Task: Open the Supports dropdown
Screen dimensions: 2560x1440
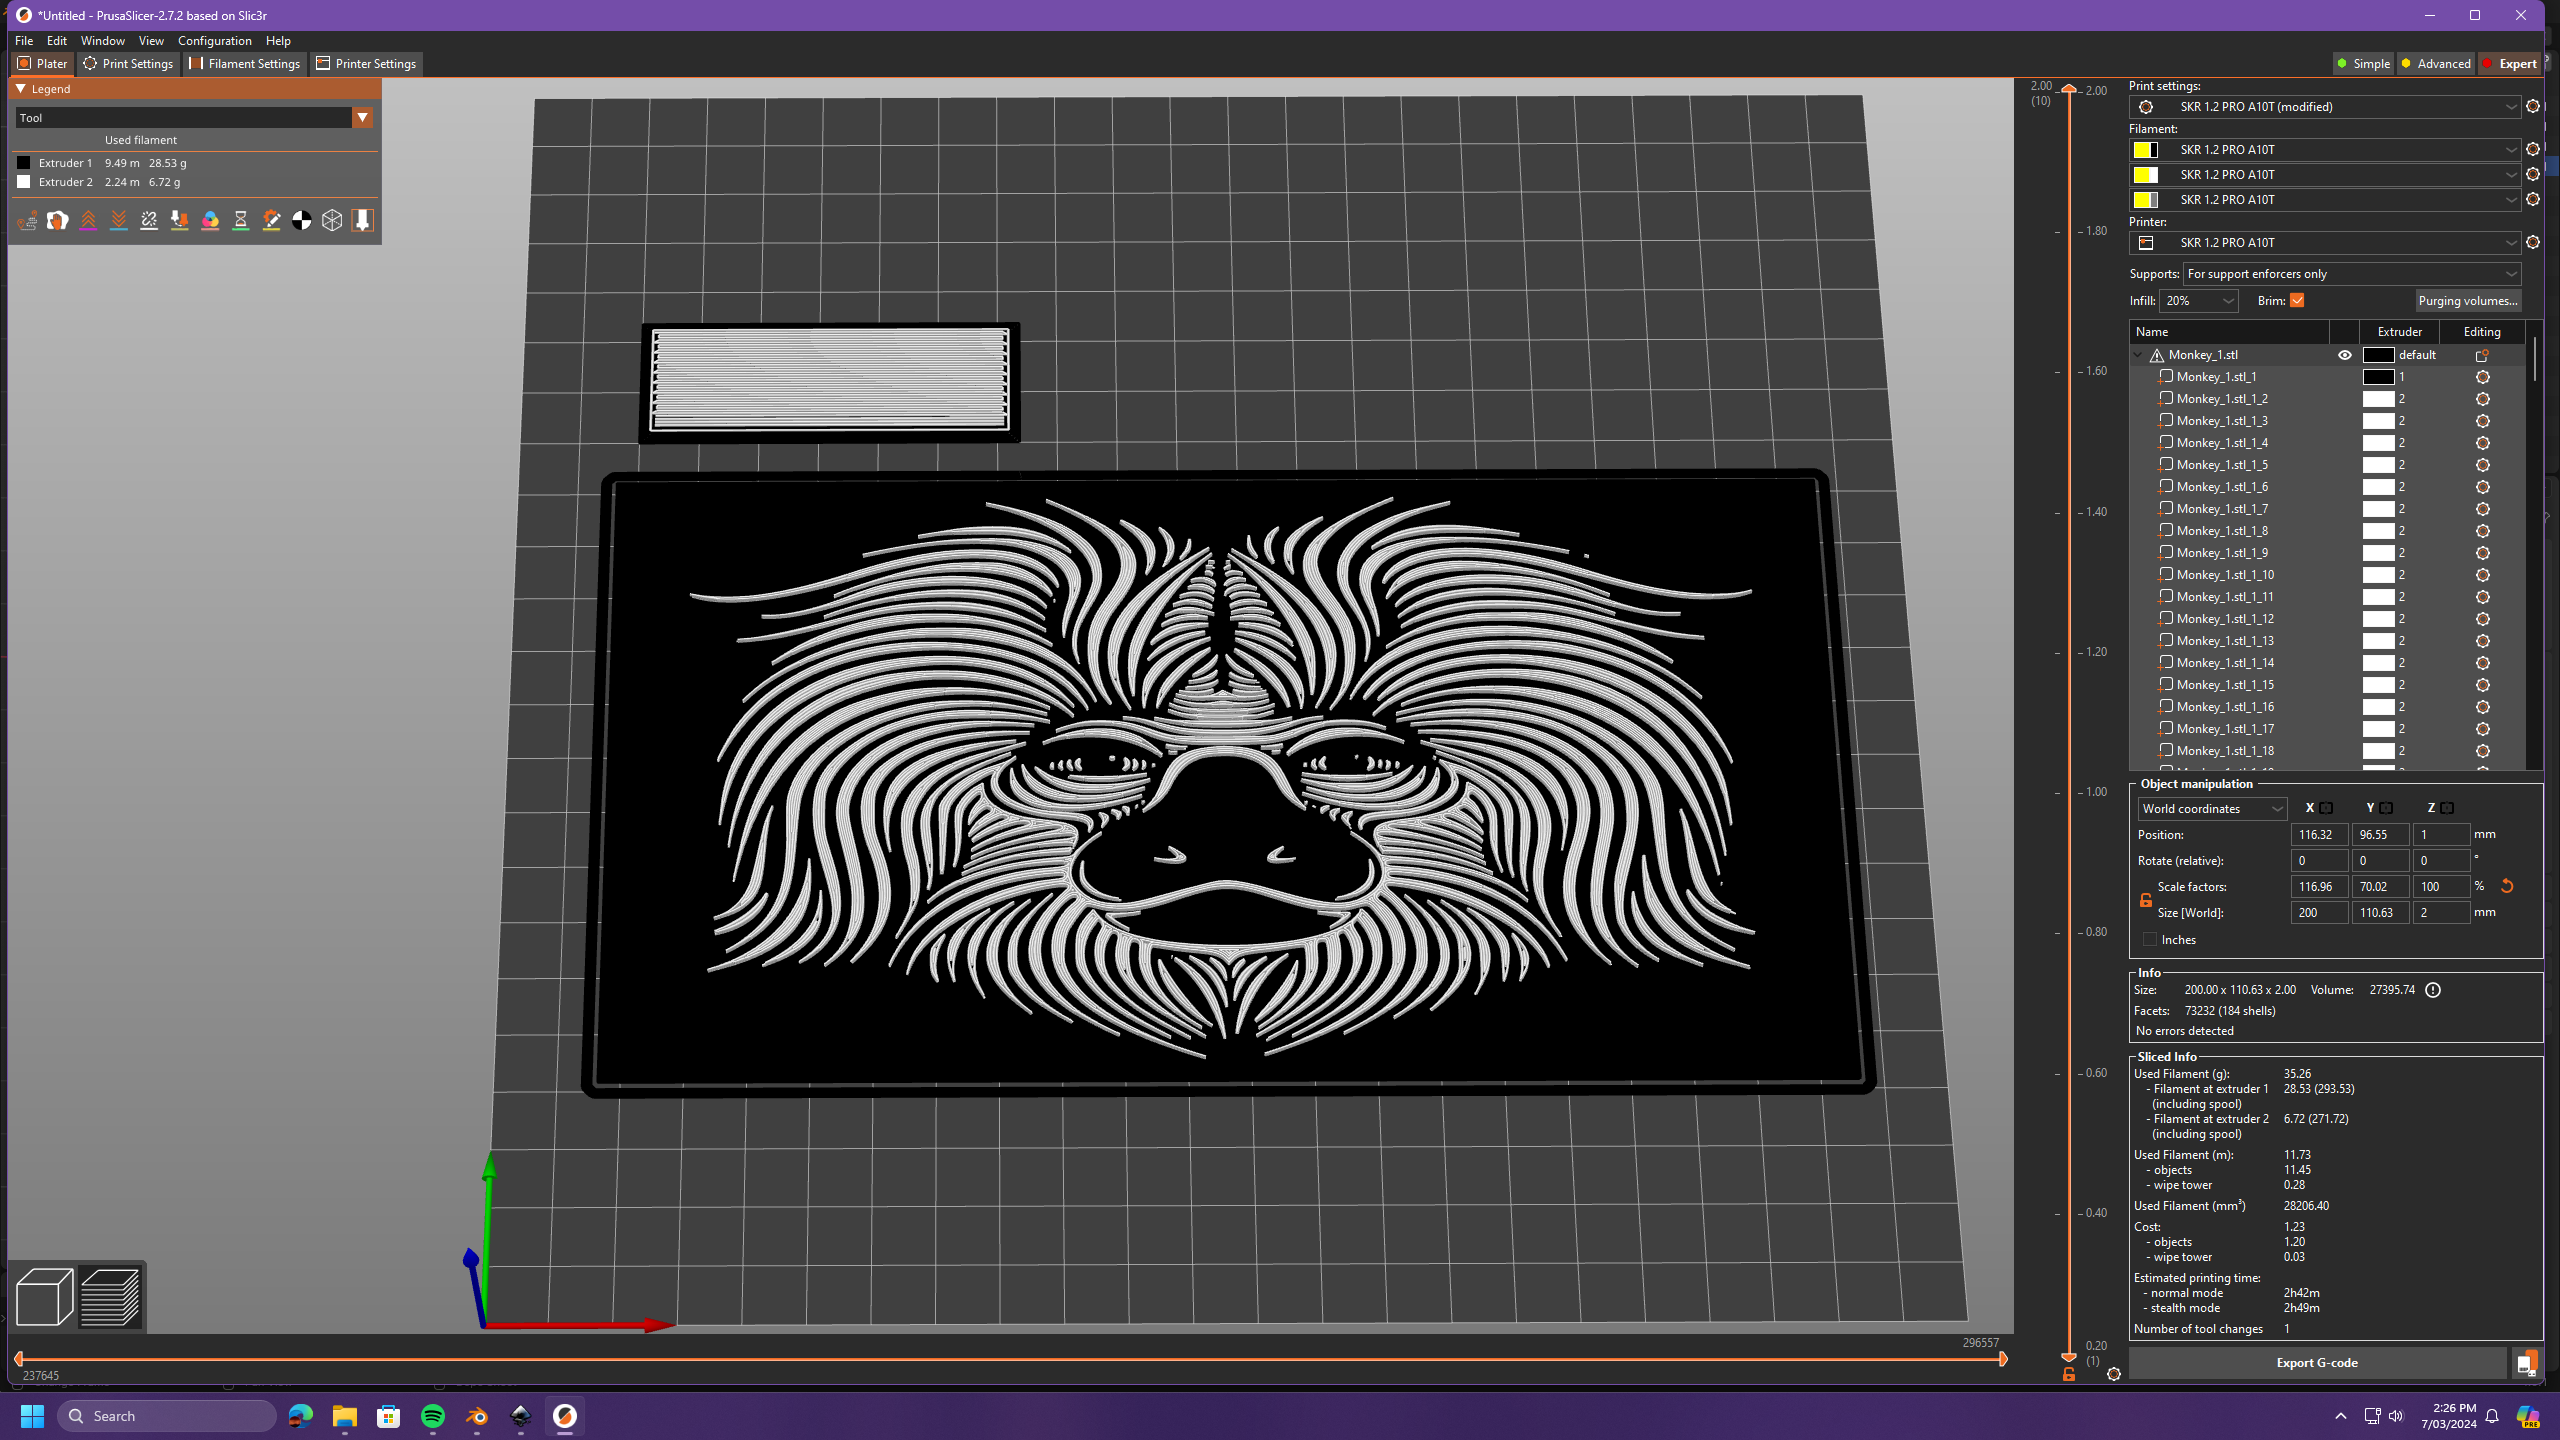Action: coord(2351,273)
